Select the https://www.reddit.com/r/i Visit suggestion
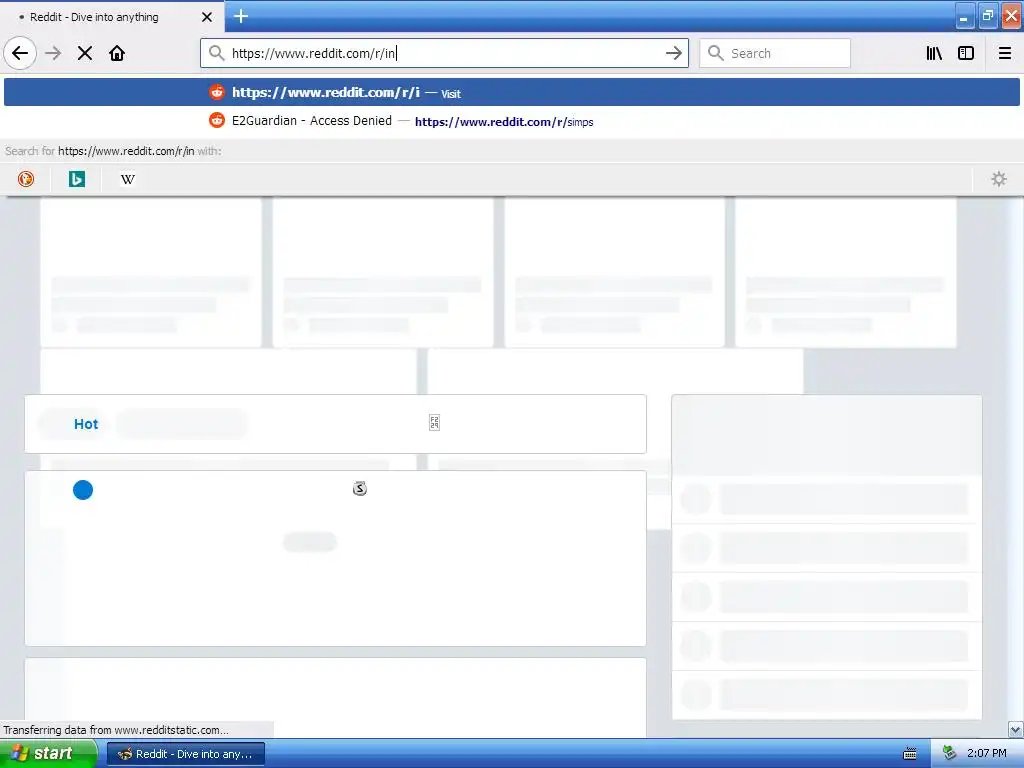This screenshot has height=768, width=1024. tap(512, 92)
